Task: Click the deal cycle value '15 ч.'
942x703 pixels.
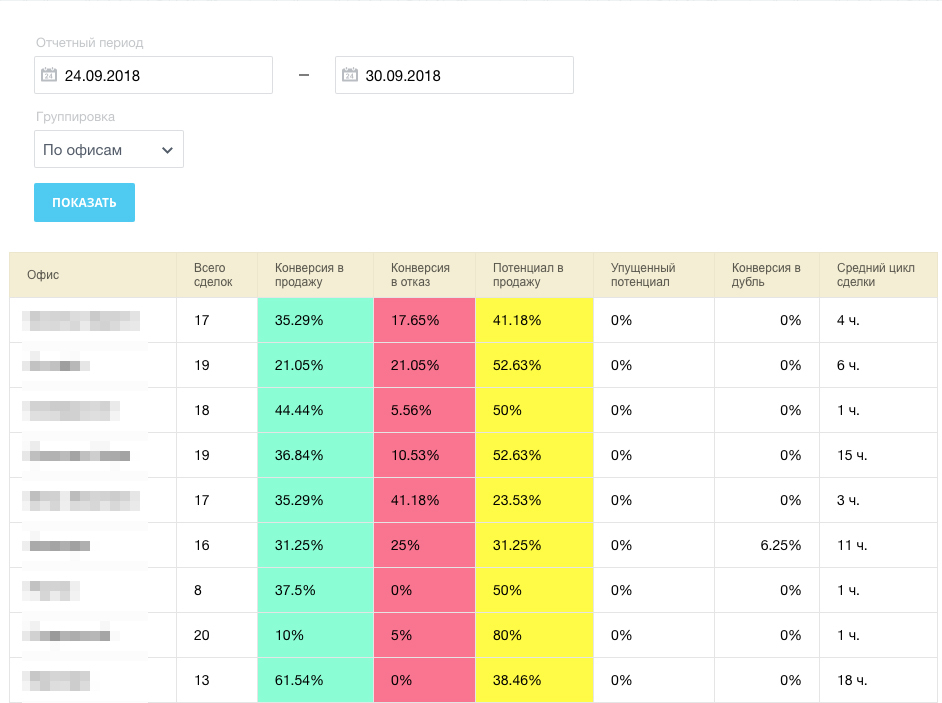Action: (x=852, y=455)
